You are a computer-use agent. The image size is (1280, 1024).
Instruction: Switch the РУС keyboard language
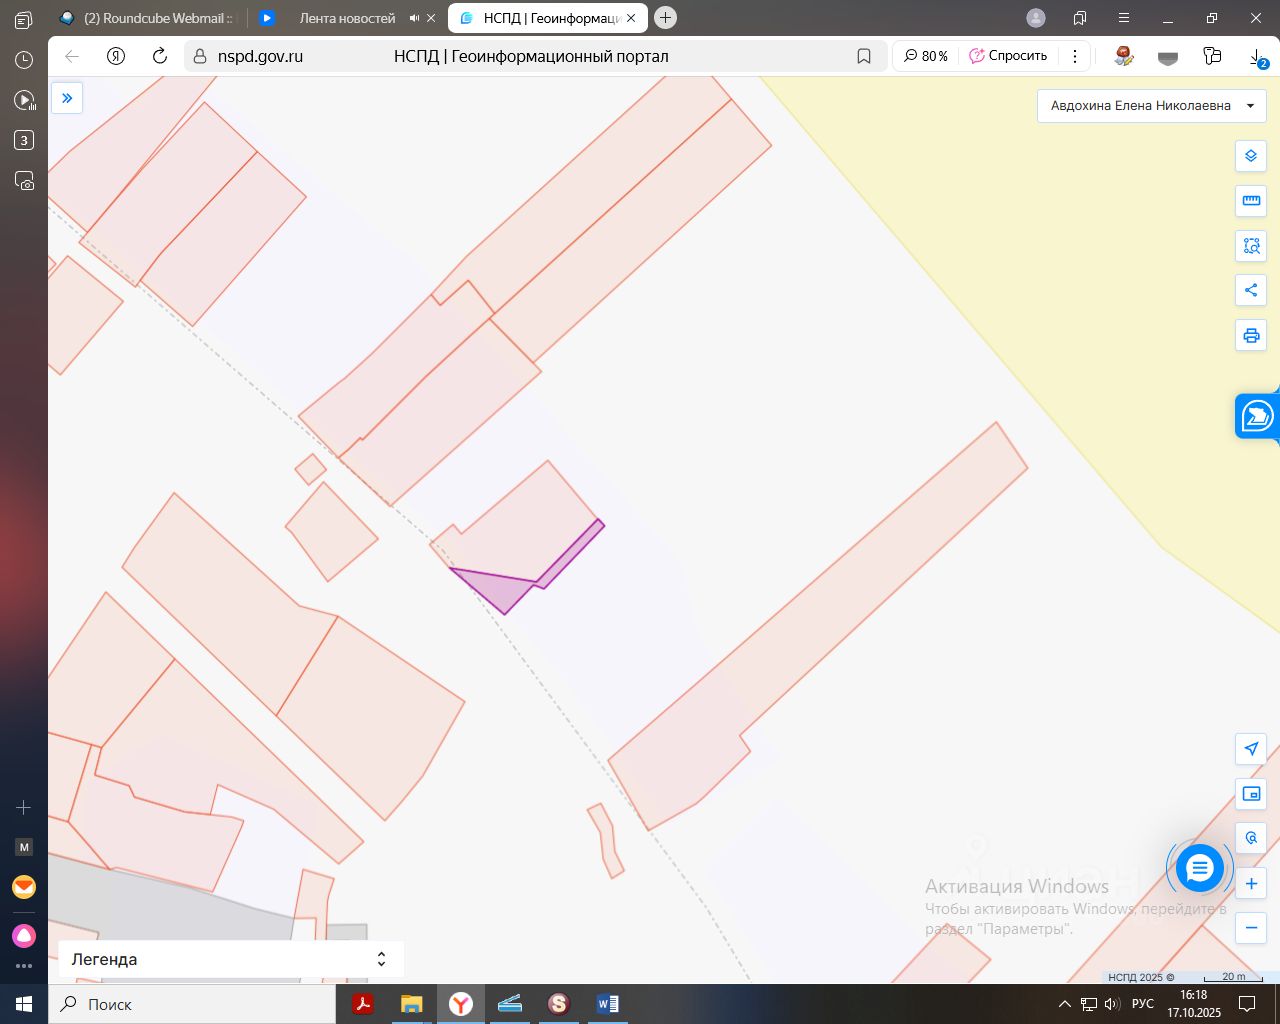click(1143, 1004)
